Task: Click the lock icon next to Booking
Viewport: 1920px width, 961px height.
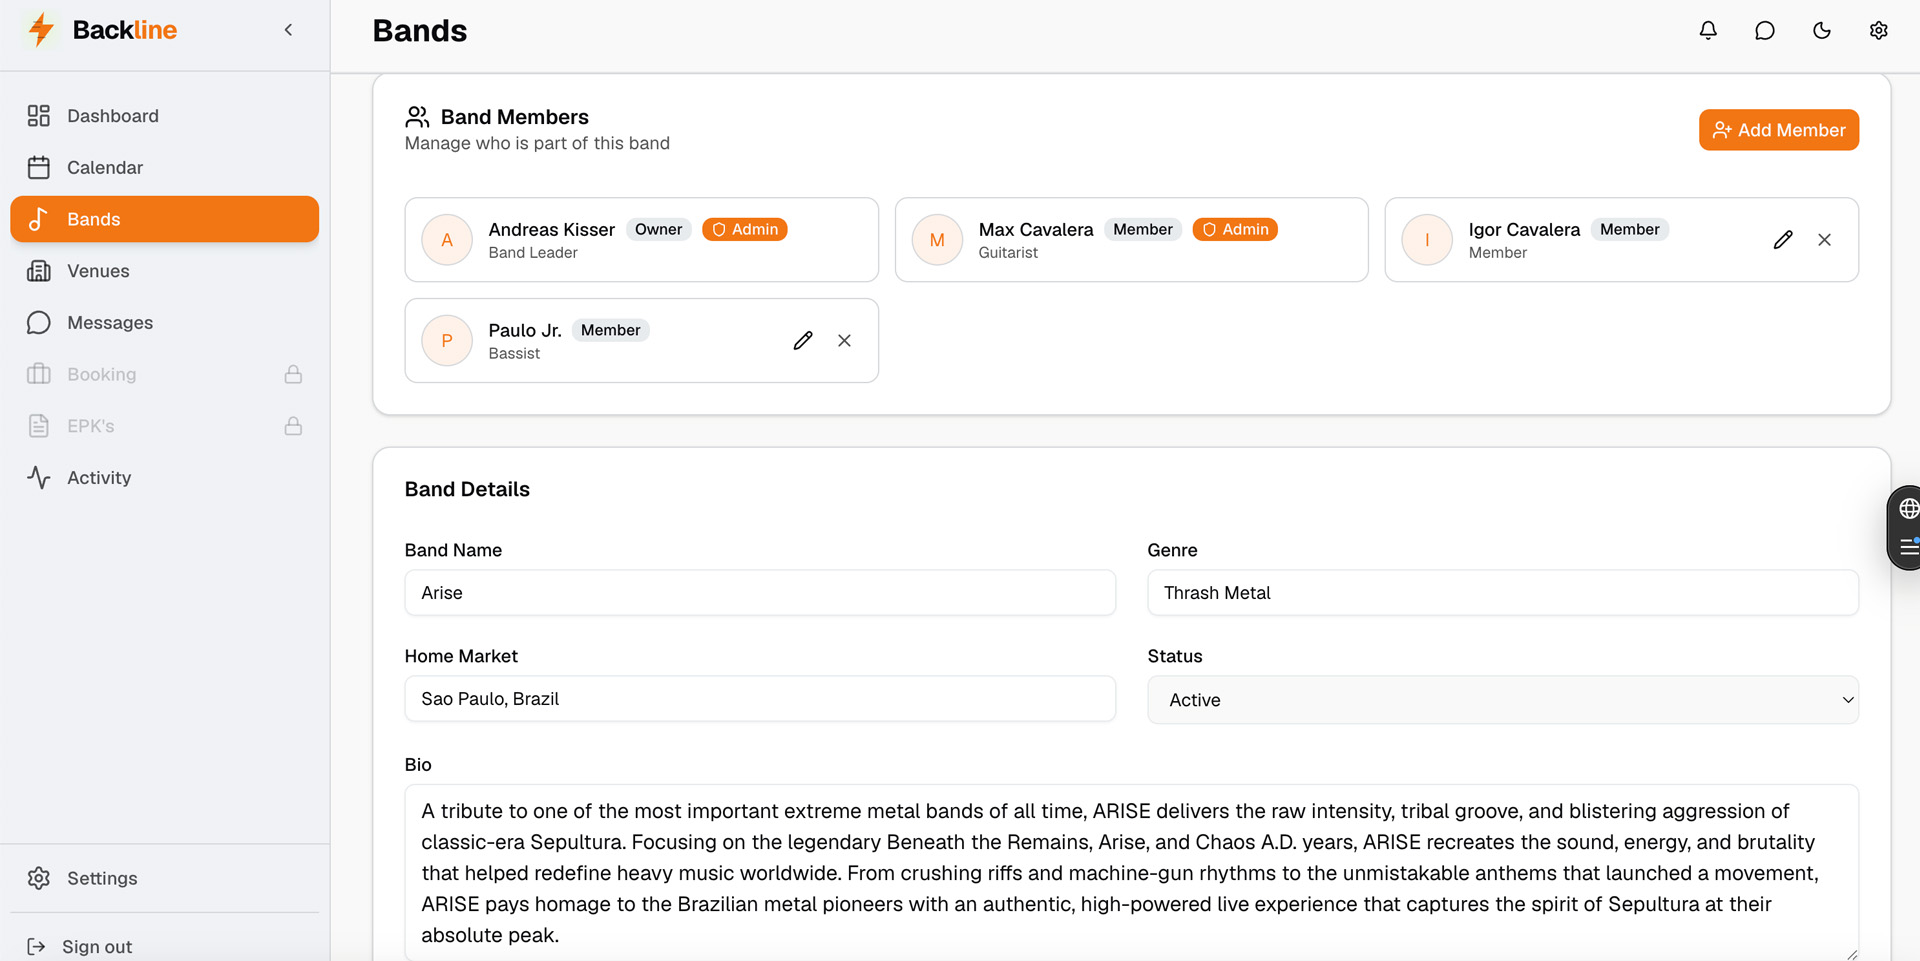Action: 293,374
